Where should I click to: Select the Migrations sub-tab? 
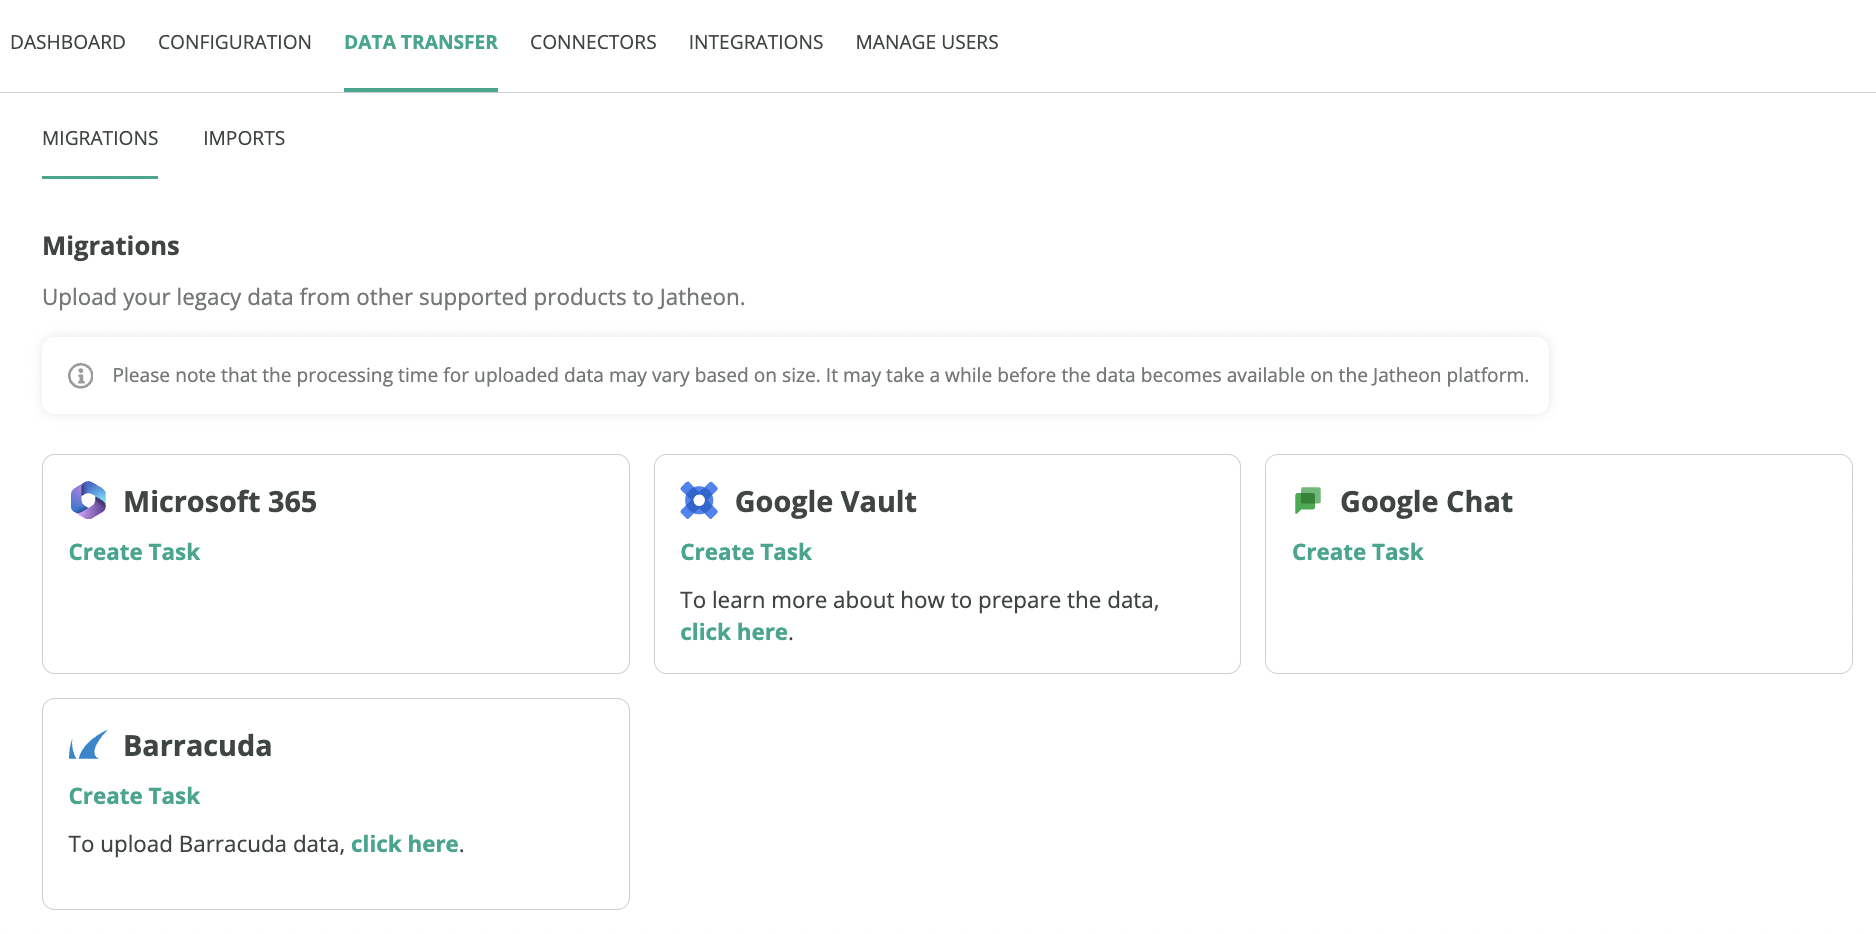(100, 138)
